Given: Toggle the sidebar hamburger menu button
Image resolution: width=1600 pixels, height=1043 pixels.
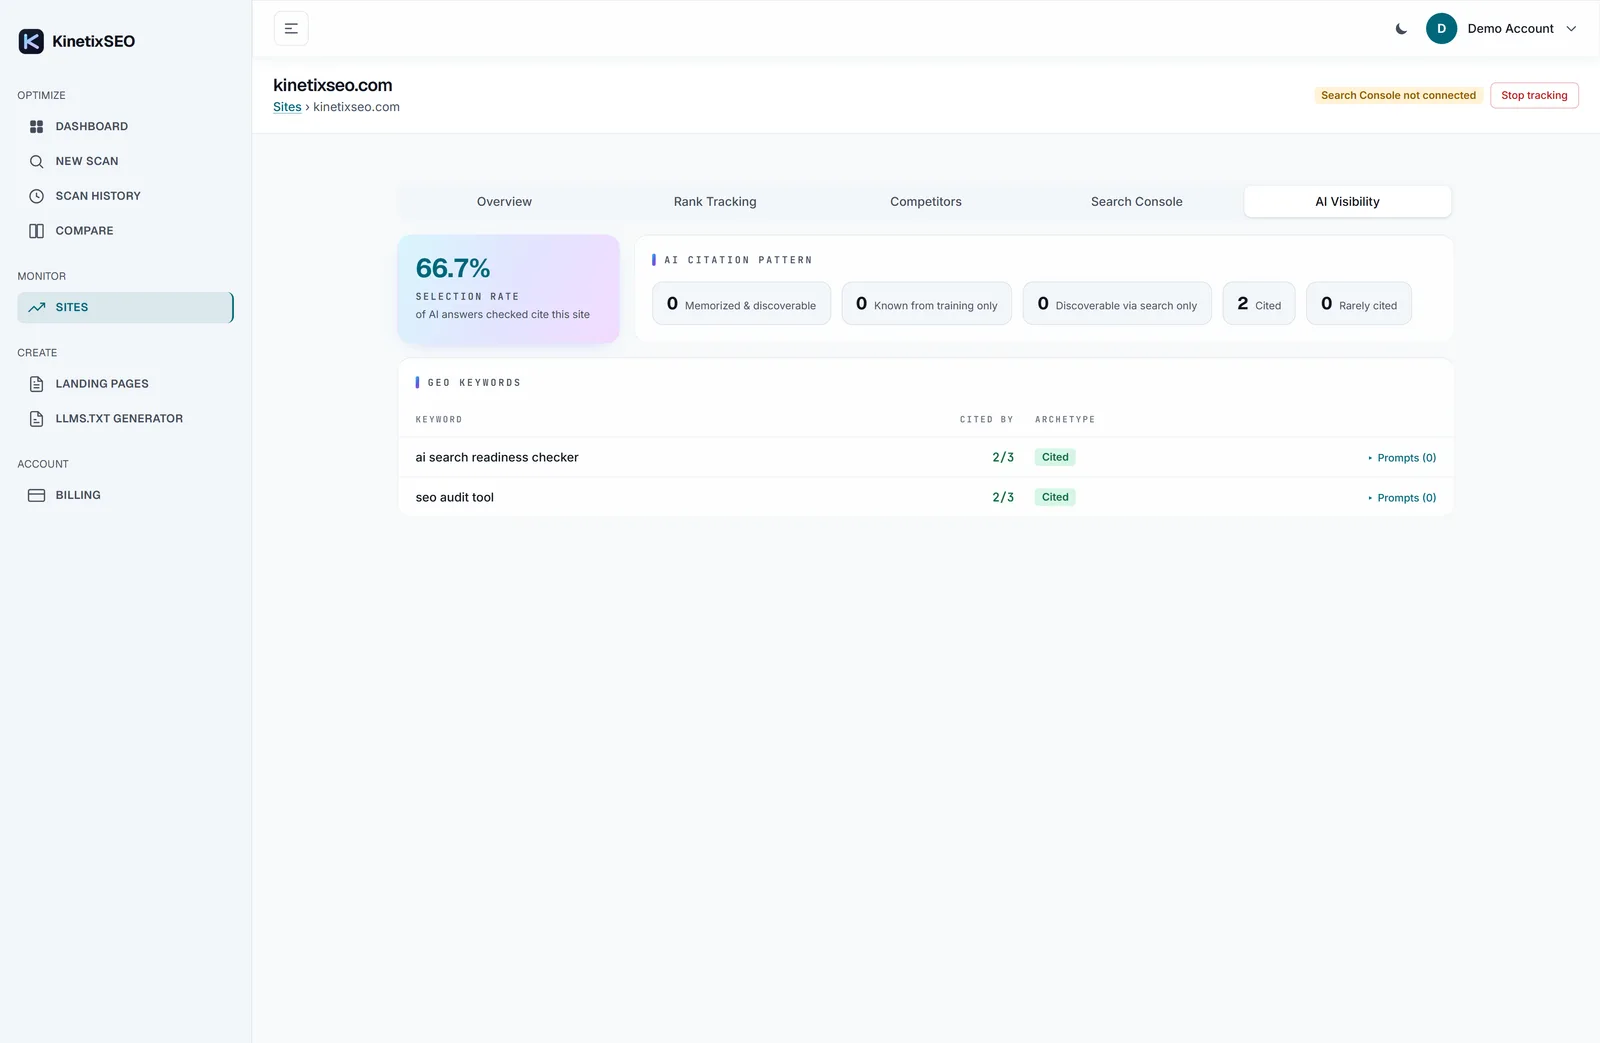Looking at the screenshot, I should [x=291, y=29].
